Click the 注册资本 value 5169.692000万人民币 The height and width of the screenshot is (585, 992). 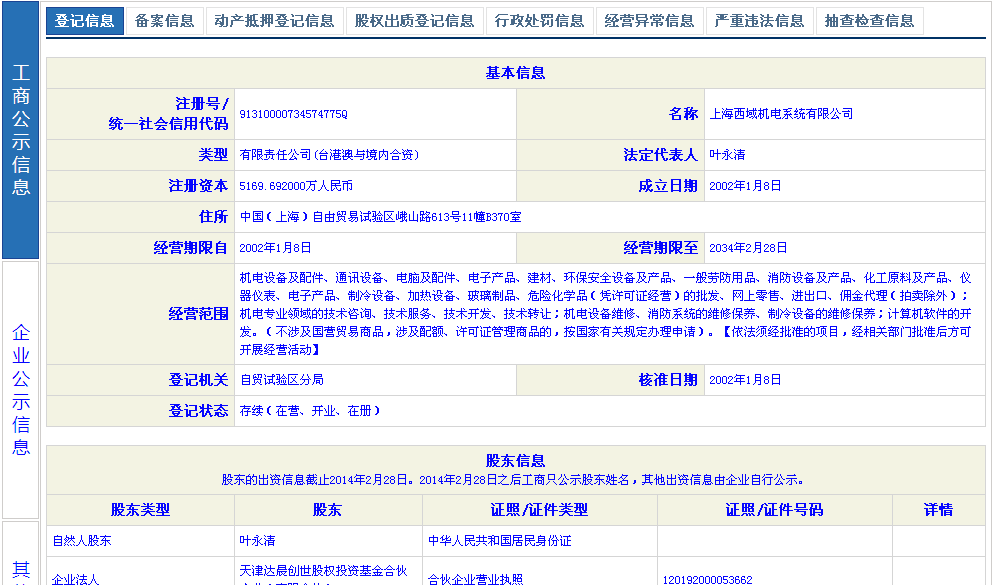(x=296, y=186)
